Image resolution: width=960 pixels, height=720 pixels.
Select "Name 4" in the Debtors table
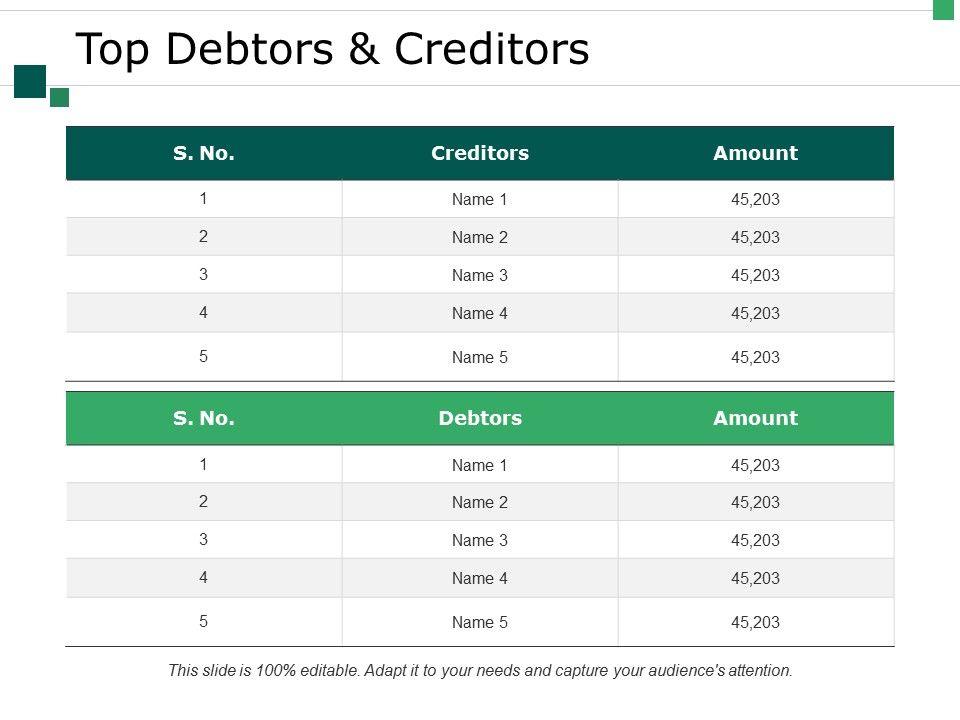tap(480, 578)
